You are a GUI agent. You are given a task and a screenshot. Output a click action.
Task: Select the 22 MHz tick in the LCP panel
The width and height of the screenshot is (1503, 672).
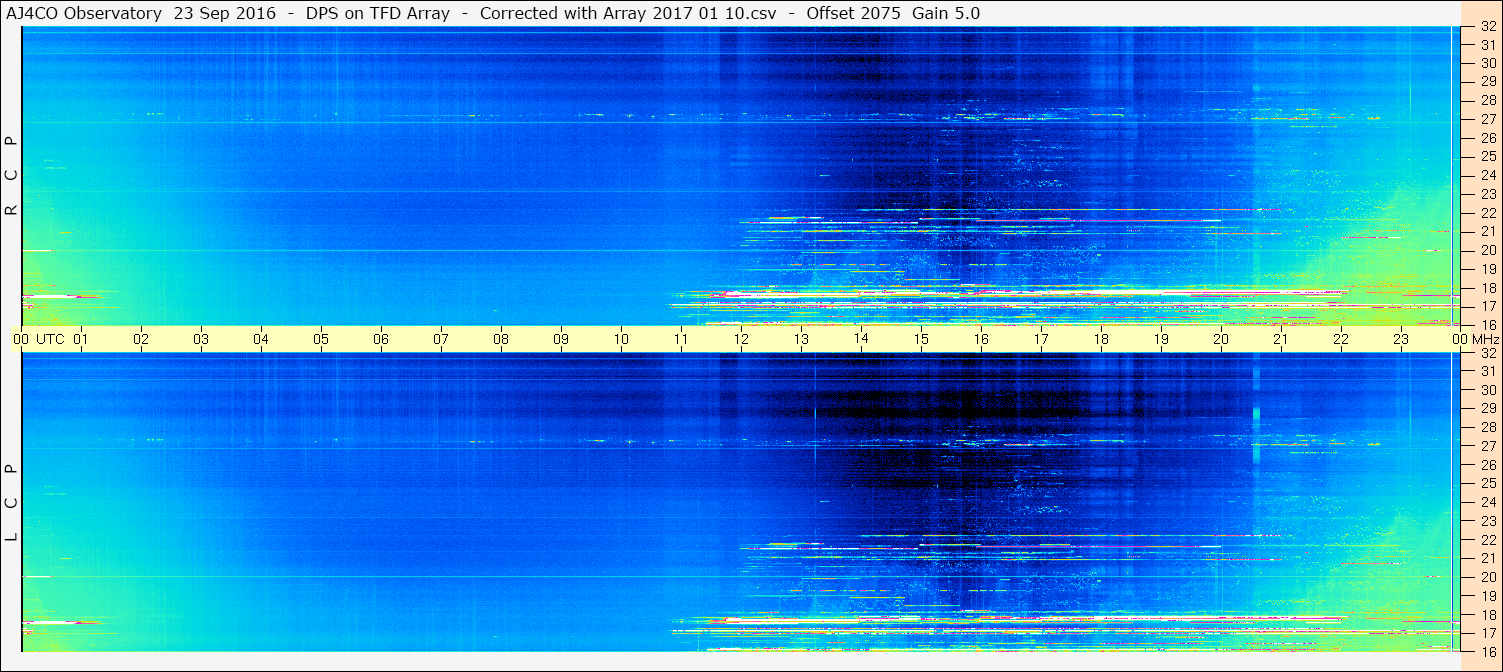(1487, 540)
